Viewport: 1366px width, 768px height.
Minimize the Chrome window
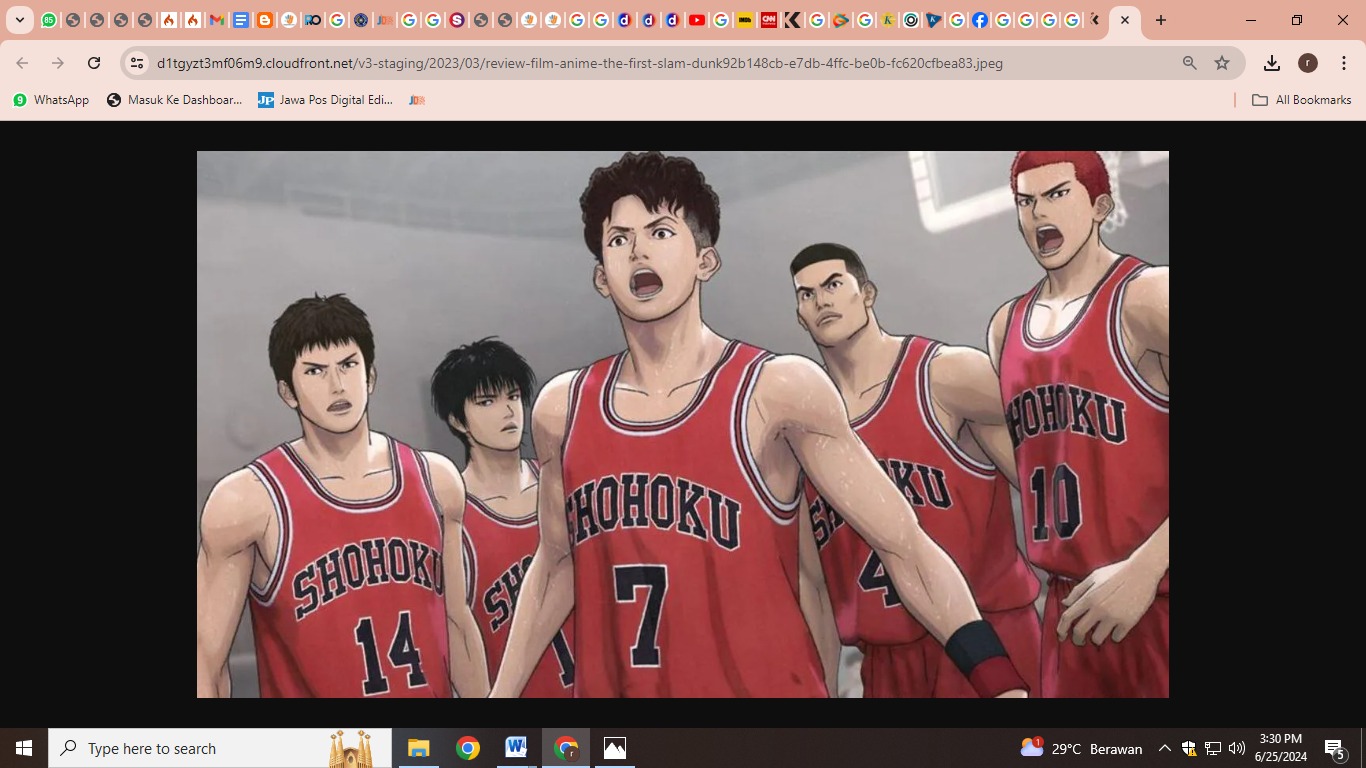coord(1251,20)
